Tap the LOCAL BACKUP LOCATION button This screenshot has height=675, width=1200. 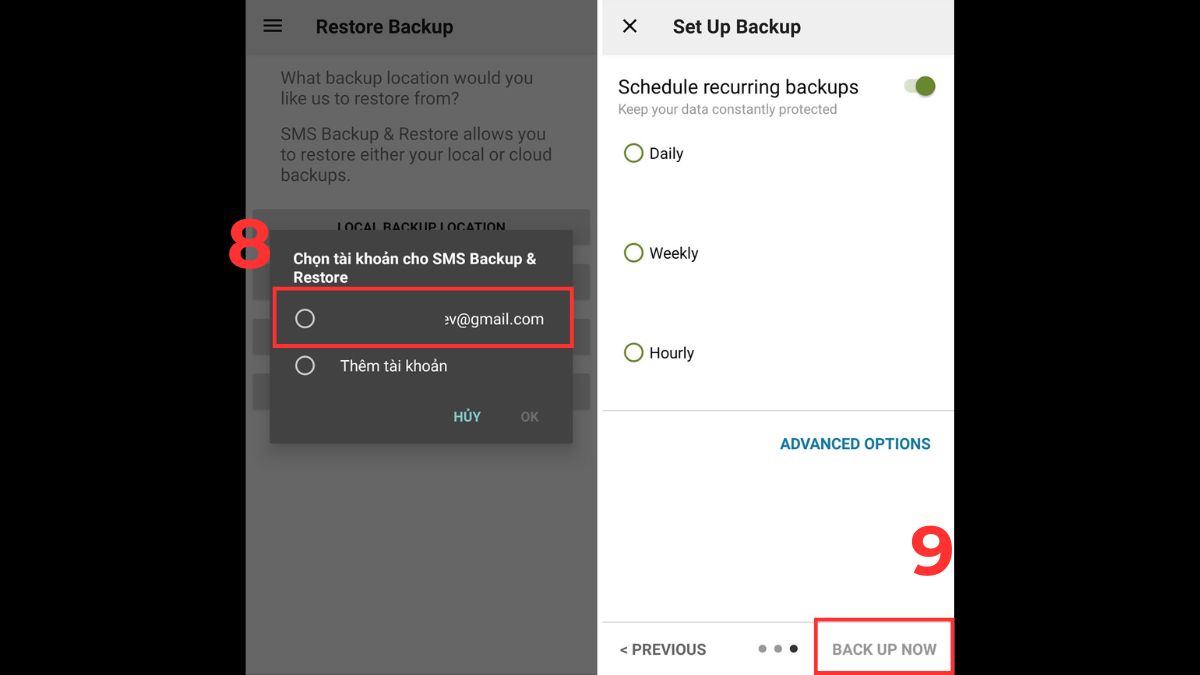[421, 224]
